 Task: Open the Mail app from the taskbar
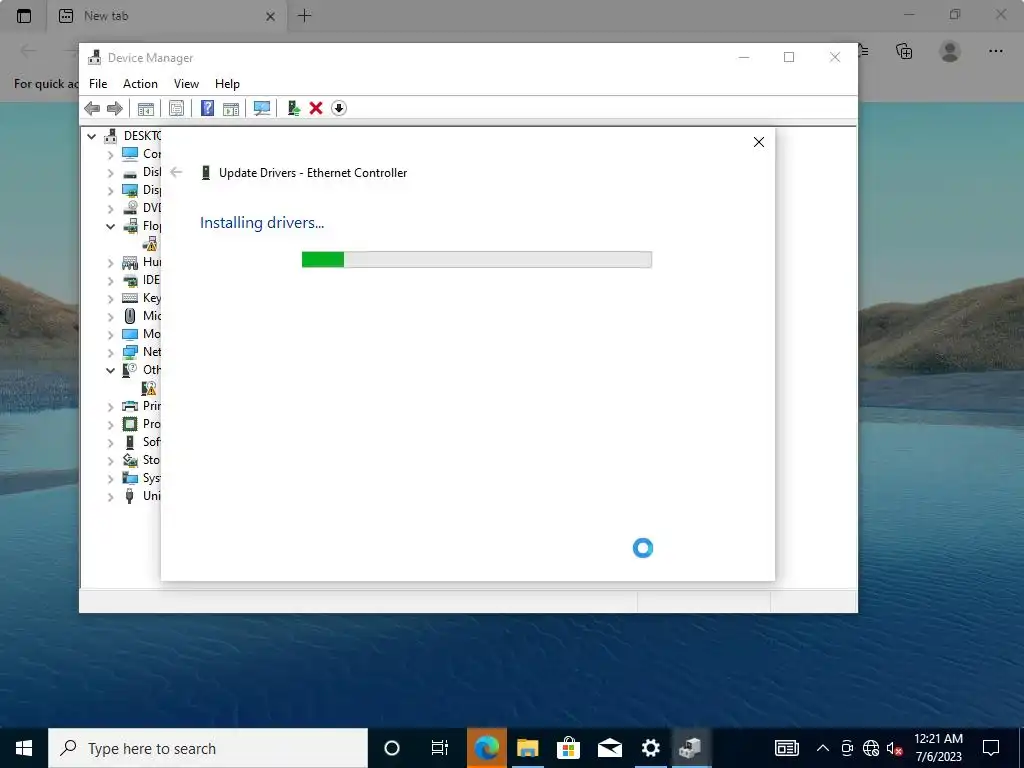click(609, 748)
